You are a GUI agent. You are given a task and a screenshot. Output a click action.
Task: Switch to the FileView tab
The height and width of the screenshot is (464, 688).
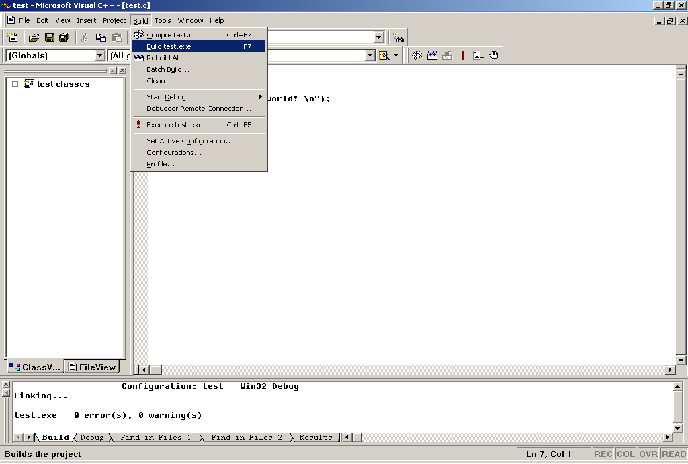92,367
